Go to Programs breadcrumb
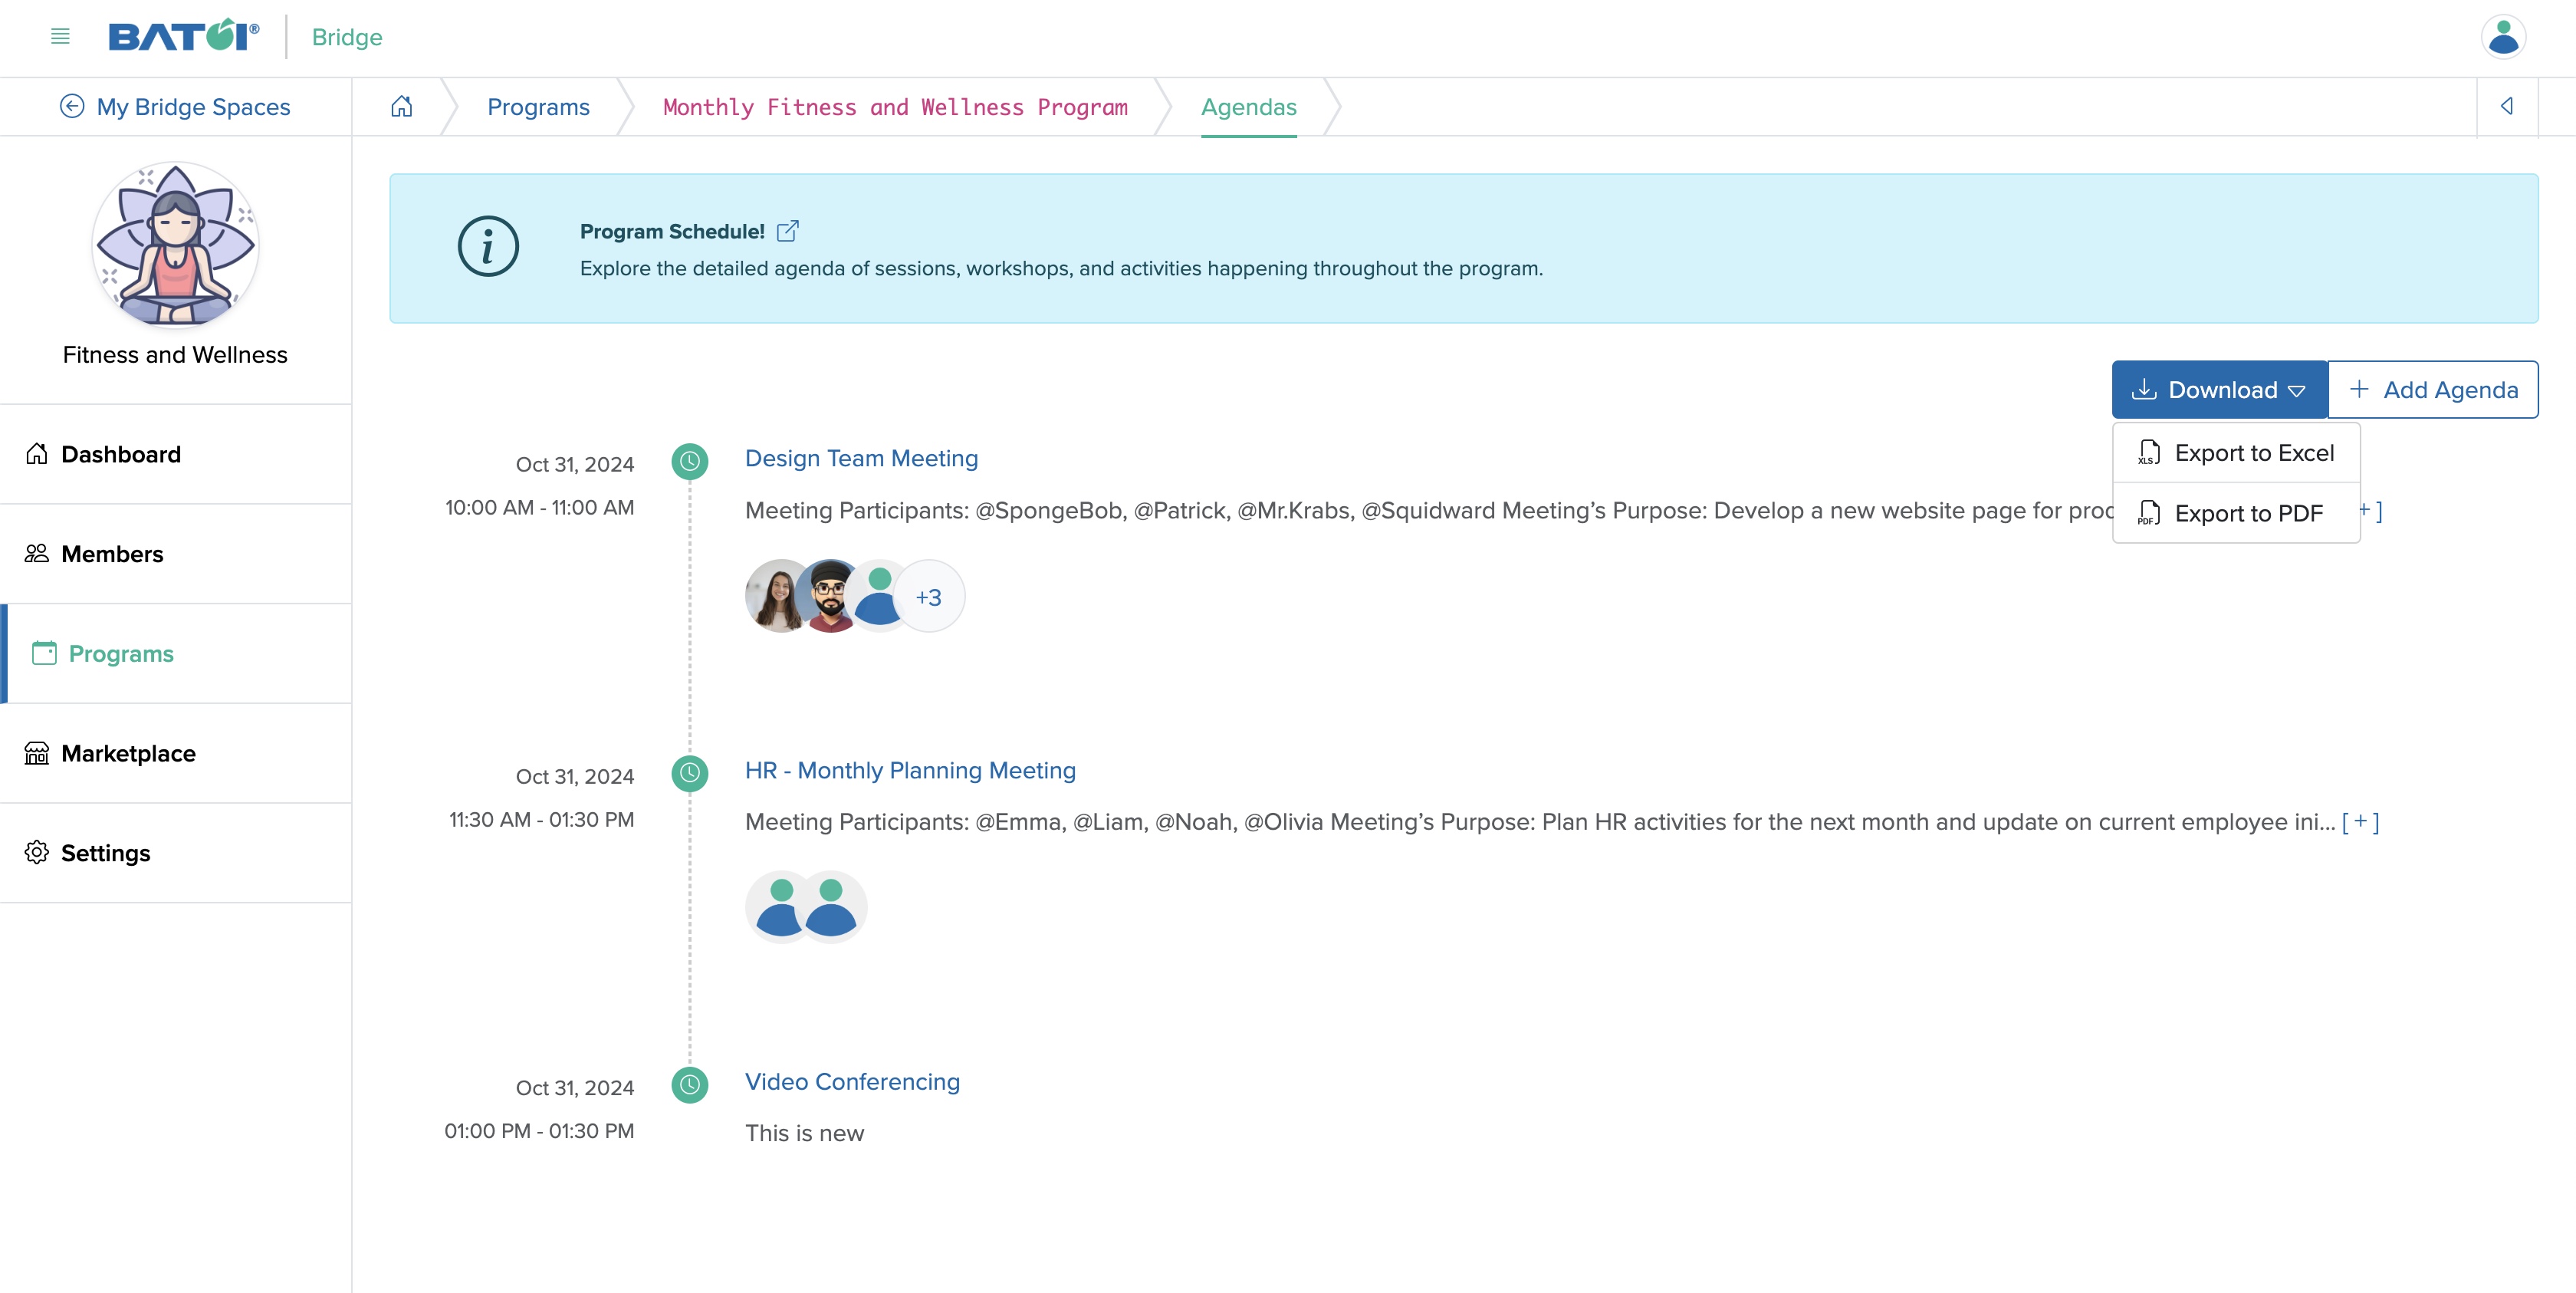This screenshot has height=1293, width=2576. pyautogui.click(x=538, y=107)
